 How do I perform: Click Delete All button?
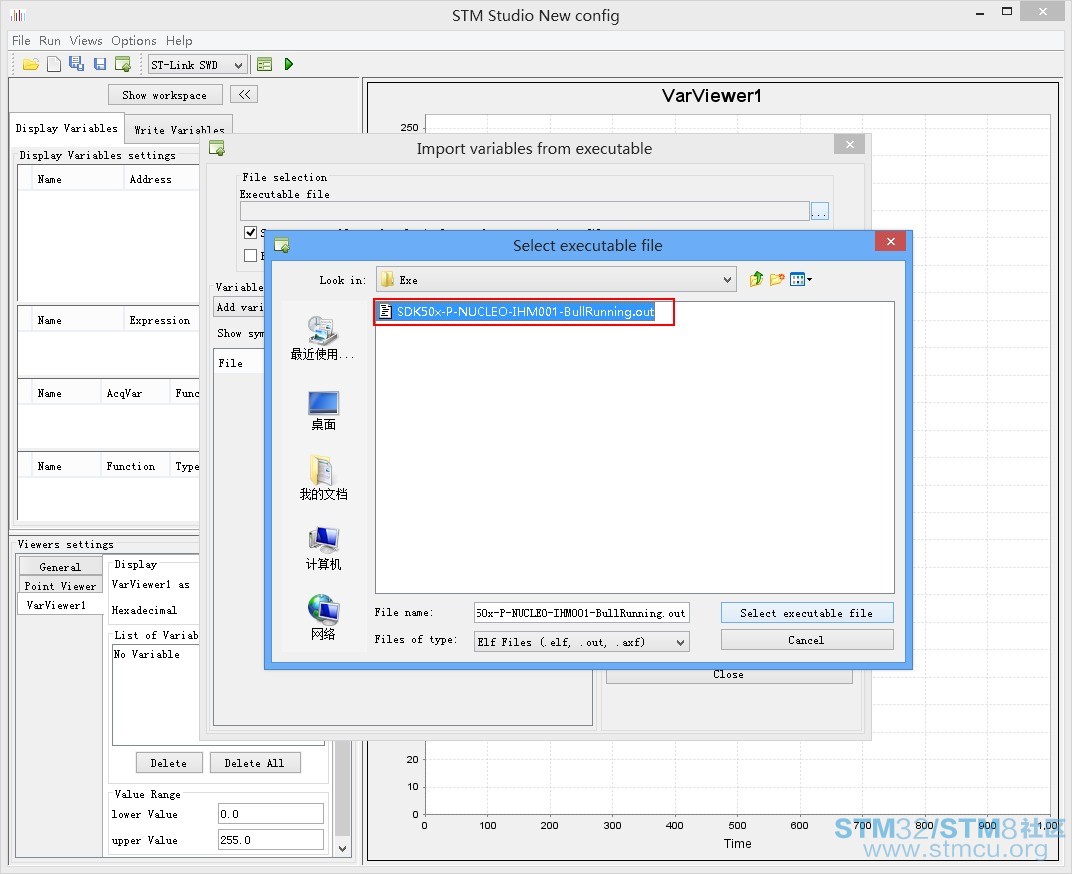coord(254,763)
